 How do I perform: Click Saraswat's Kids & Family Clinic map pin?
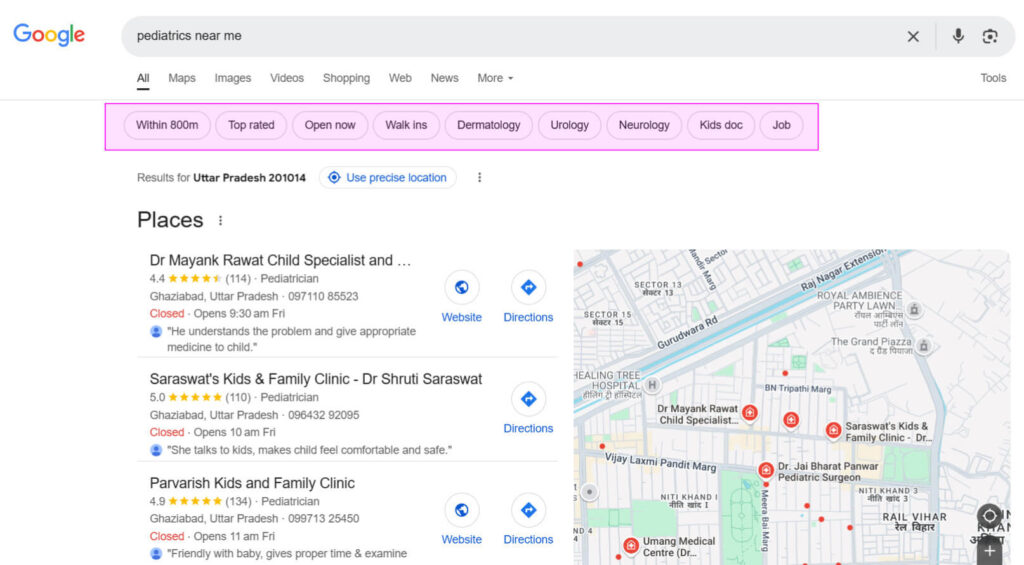click(833, 430)
